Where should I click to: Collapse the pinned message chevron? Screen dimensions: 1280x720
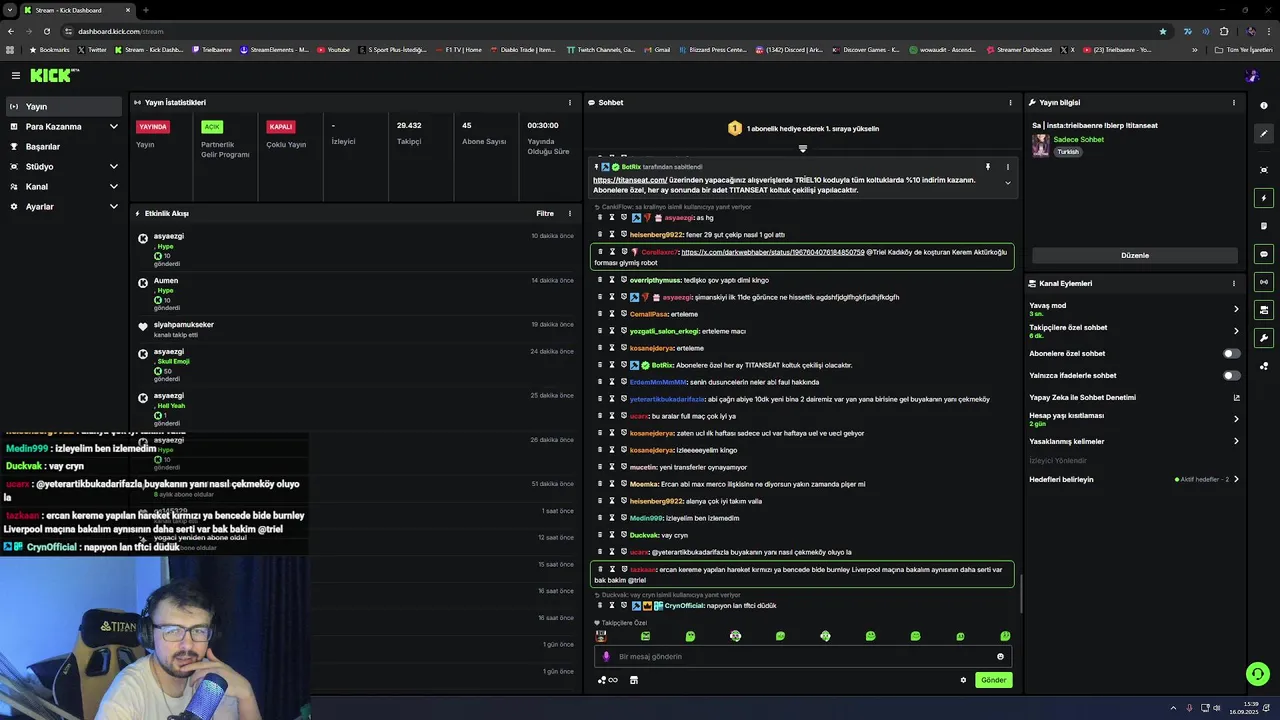[1007, 183]
